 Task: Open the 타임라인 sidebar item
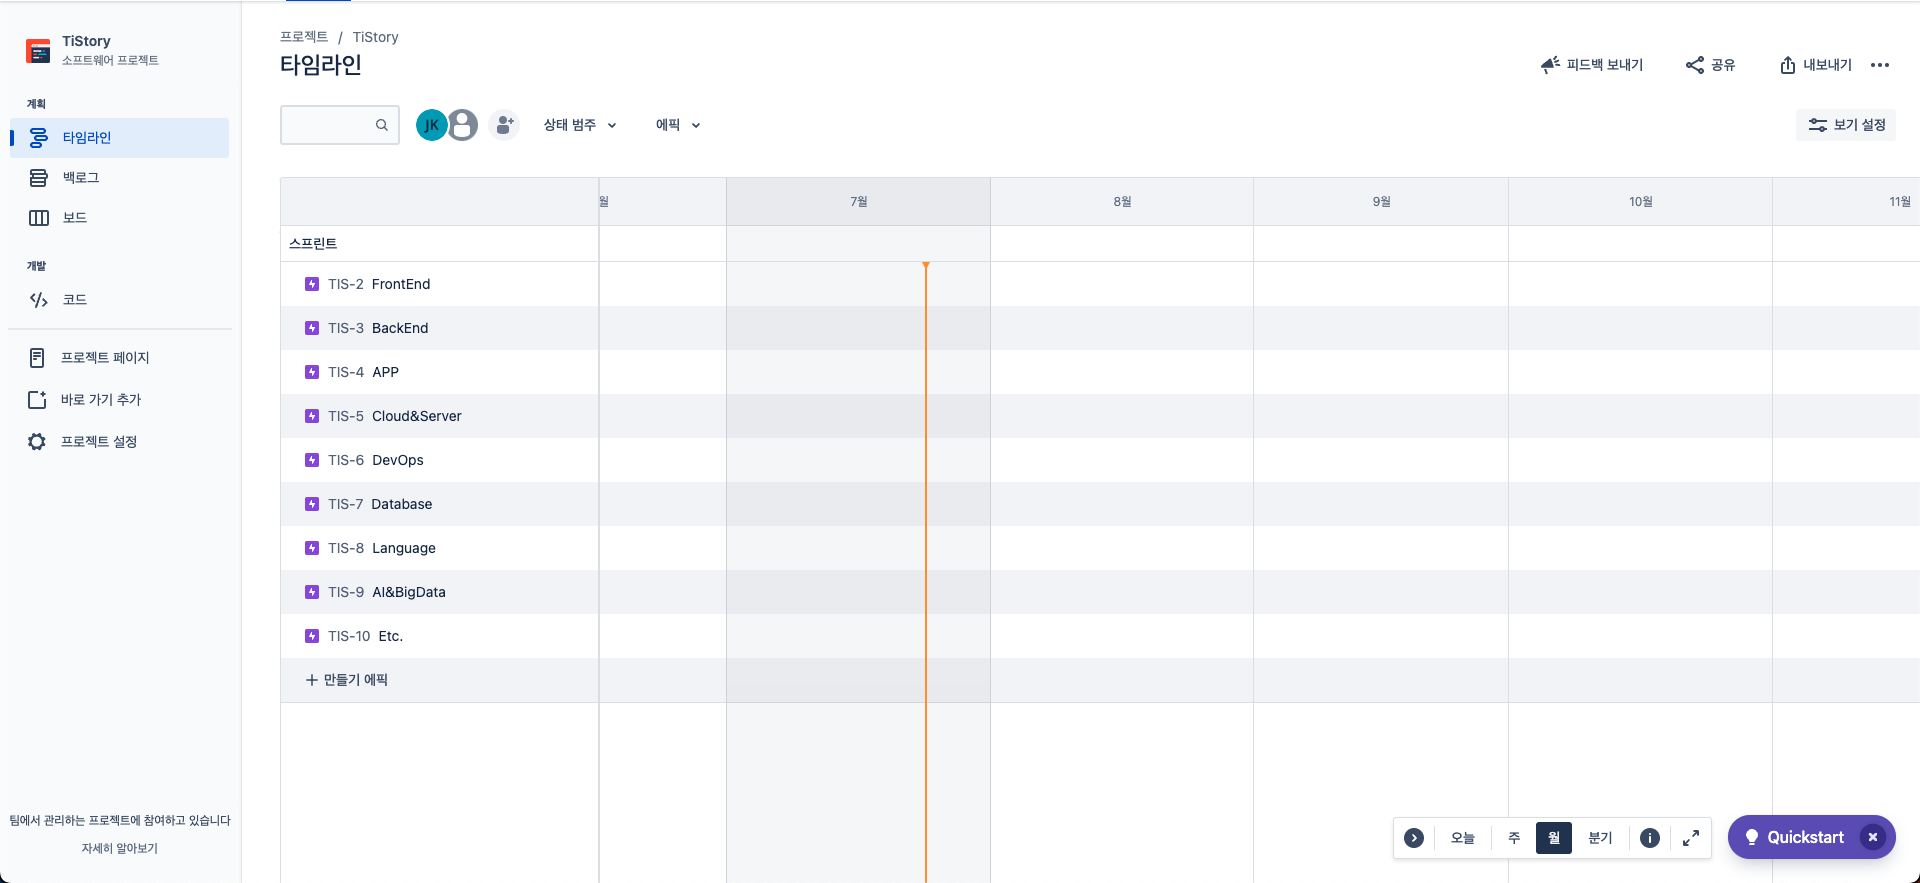click(x=120, y=138)
